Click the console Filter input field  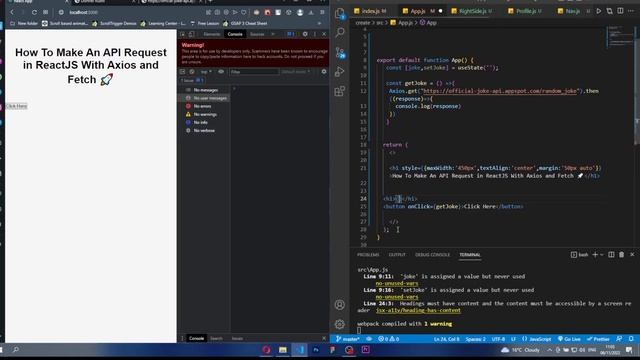[254, 72]
